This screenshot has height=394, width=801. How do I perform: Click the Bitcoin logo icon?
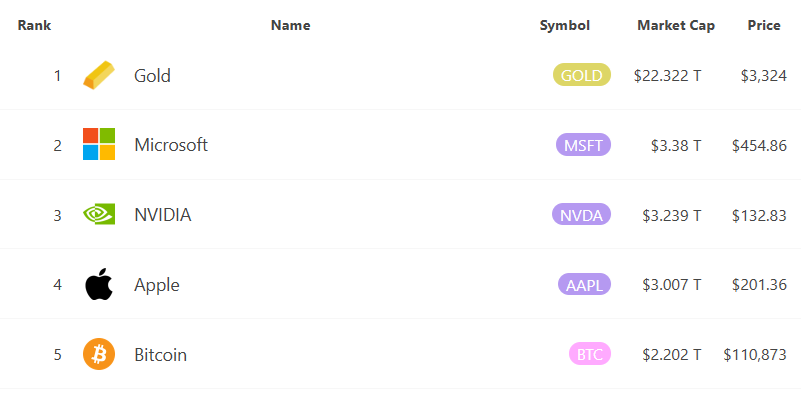click(99, 354)
